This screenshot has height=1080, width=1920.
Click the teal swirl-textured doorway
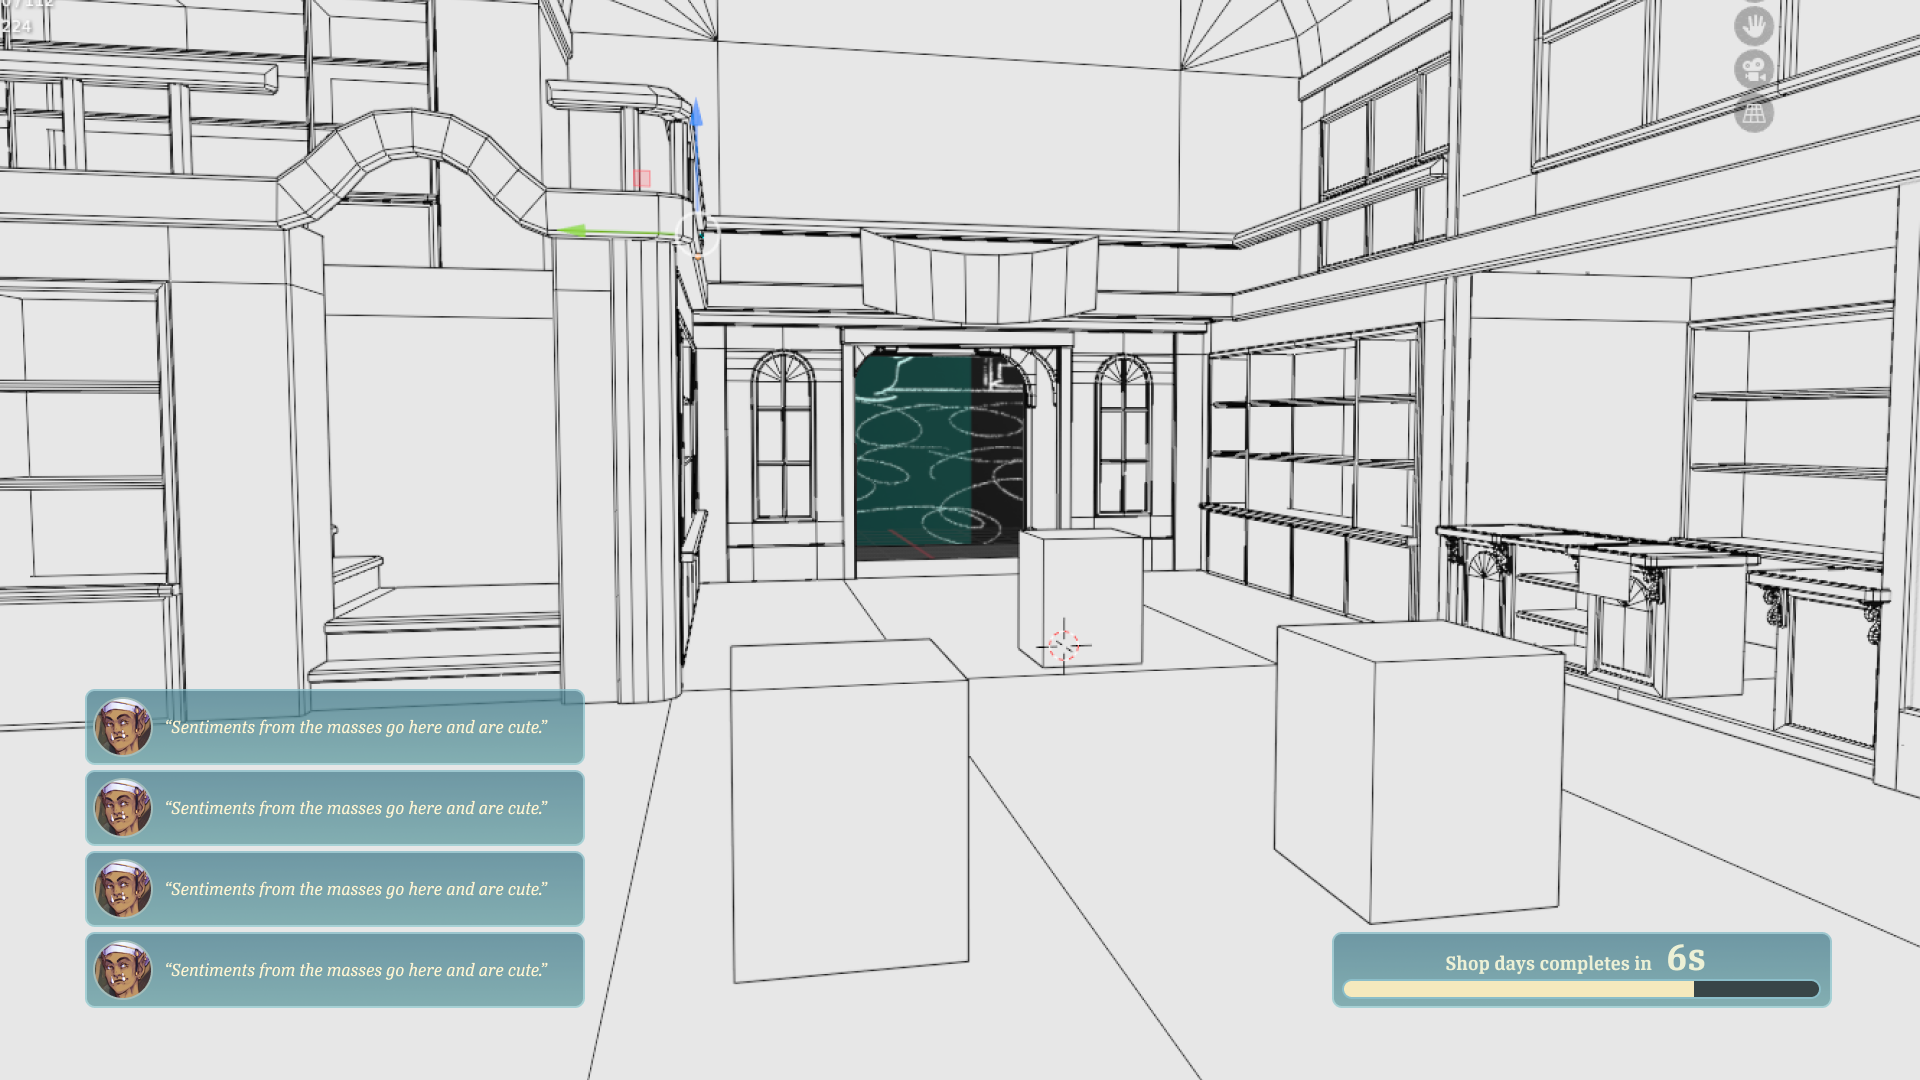point(938,450)
